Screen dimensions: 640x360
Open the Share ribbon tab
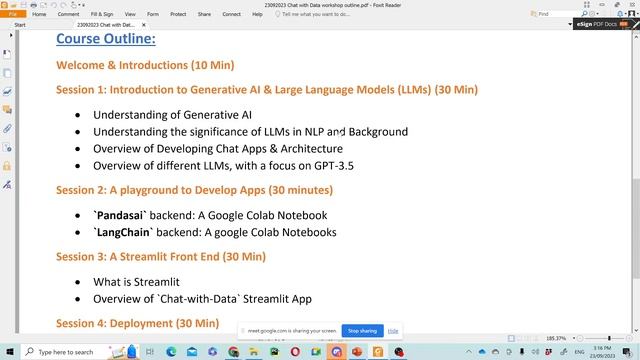[x=204, y=14]
